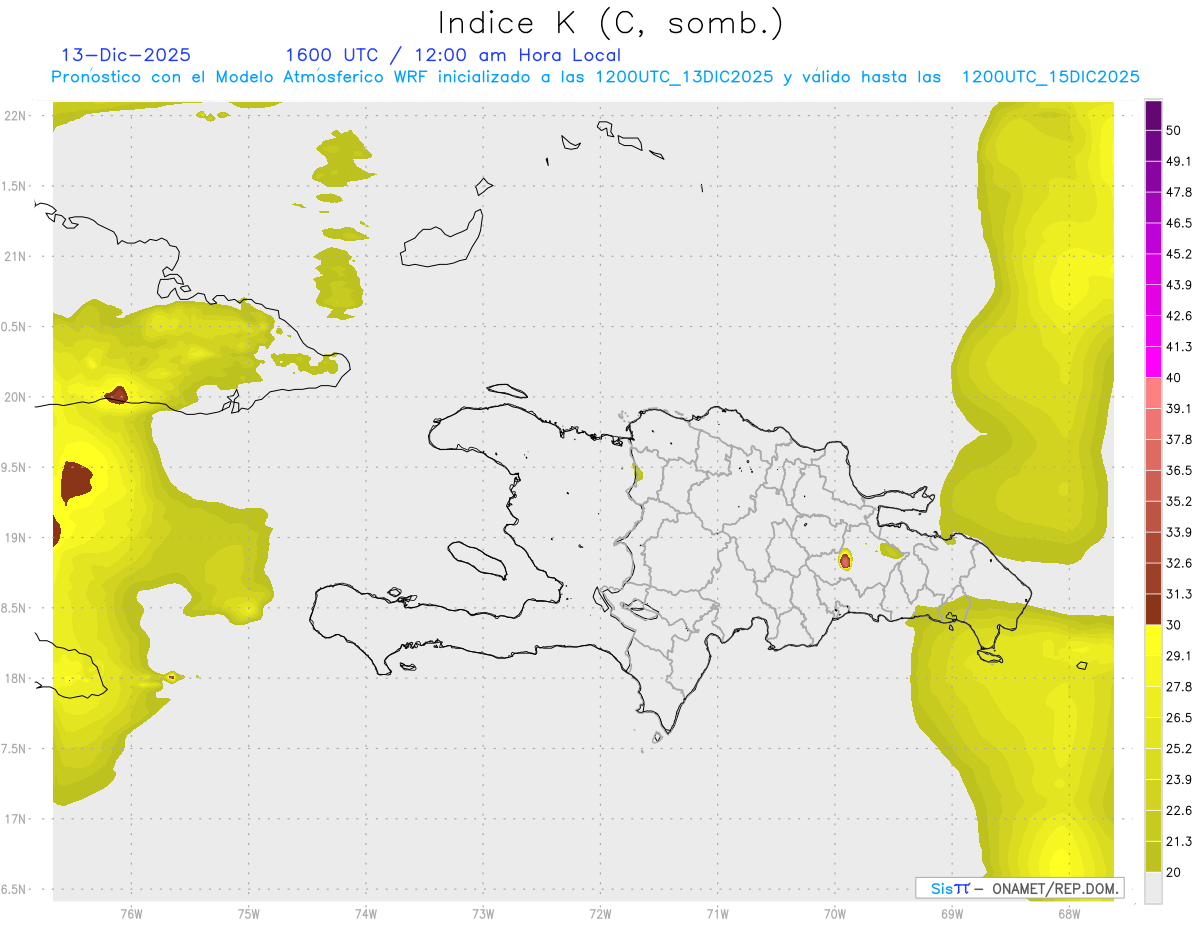Viewport: 1200px width, 927px height.
Task: Click the '21N' latitude label
Action: click(x=16, y=256)
